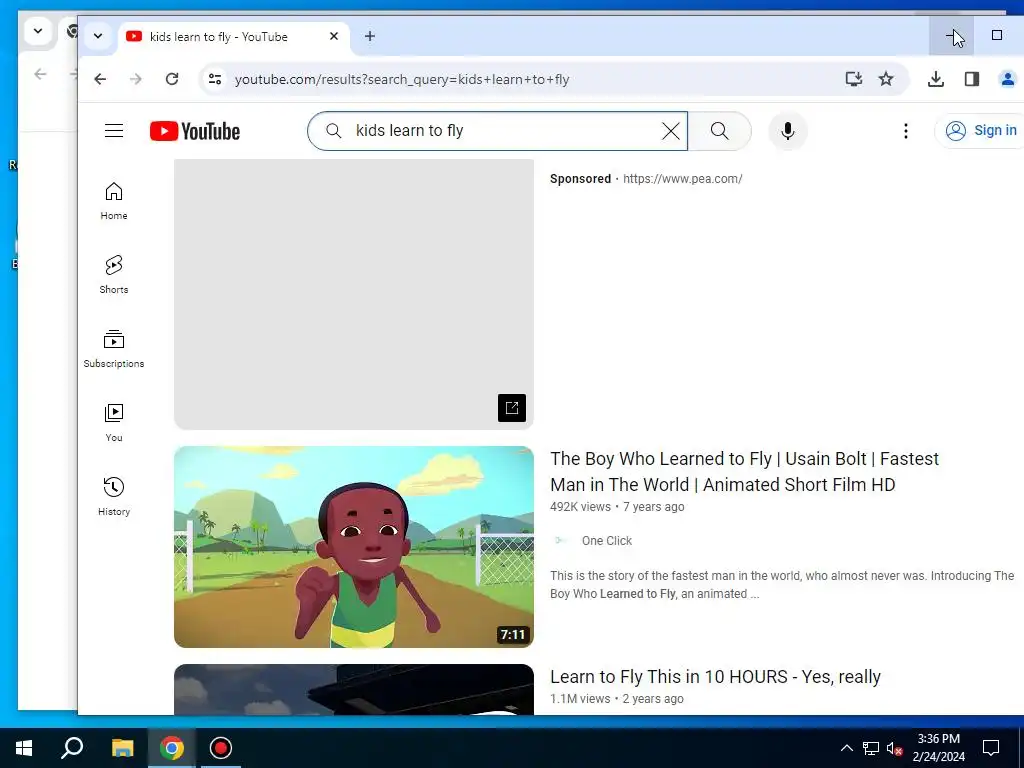Focus the YouTube search box
This screenshot has height=768, width=1024.
(x=498, y=131)
